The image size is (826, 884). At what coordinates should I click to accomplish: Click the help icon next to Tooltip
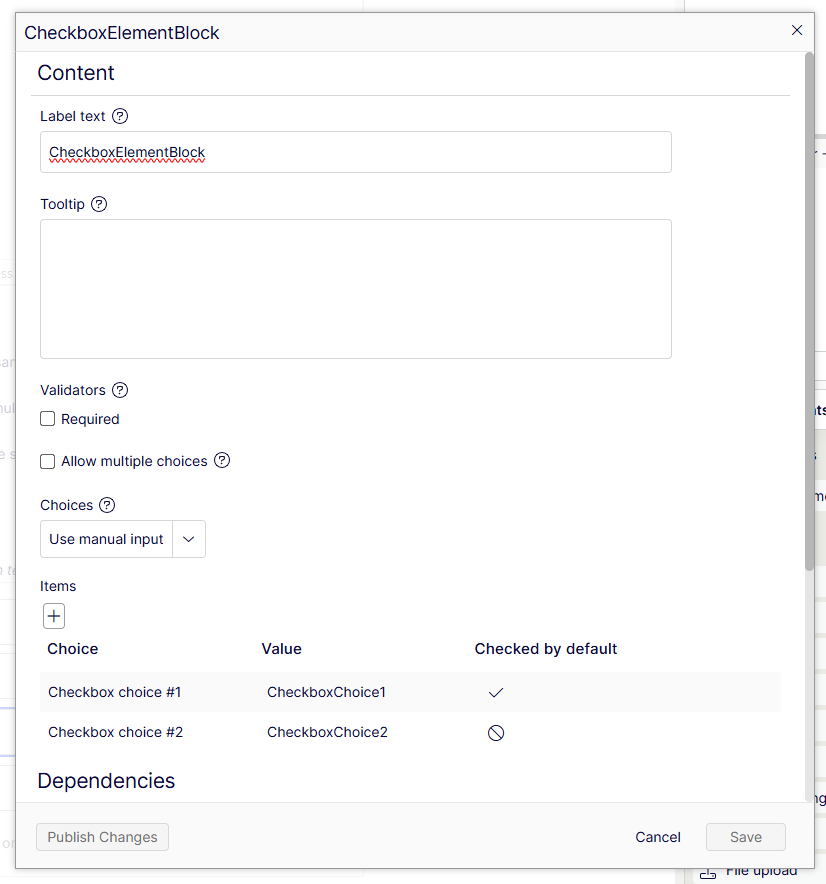(x=99, y=204)
